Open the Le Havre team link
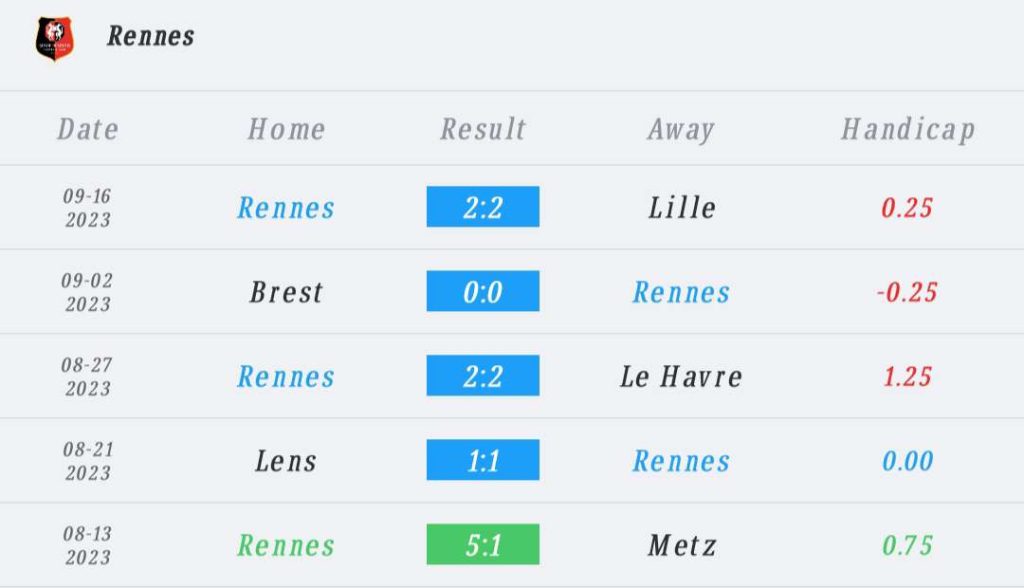This screenshot has height=588, width=1024. pyautogui.click(x=681, y=376)
